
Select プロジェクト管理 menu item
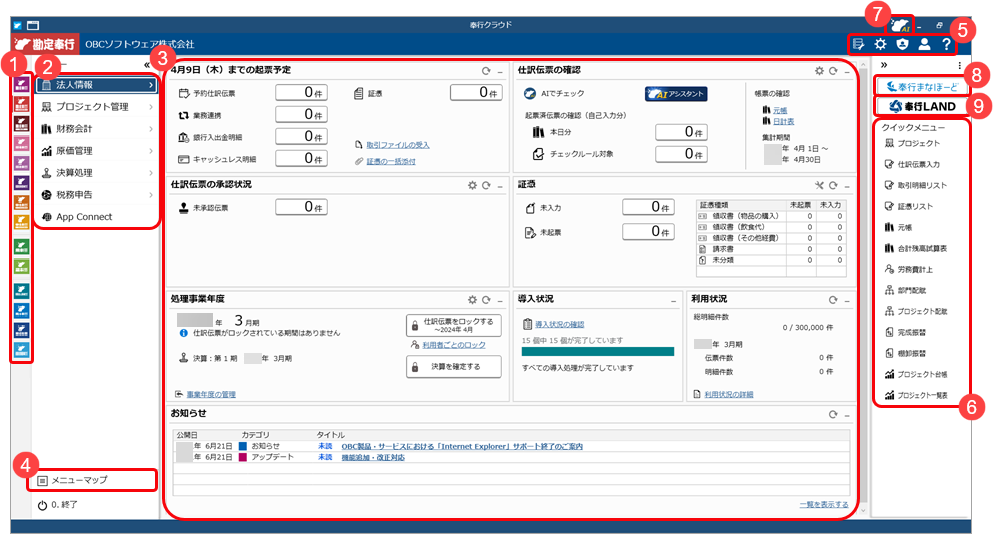click(96, 106)
